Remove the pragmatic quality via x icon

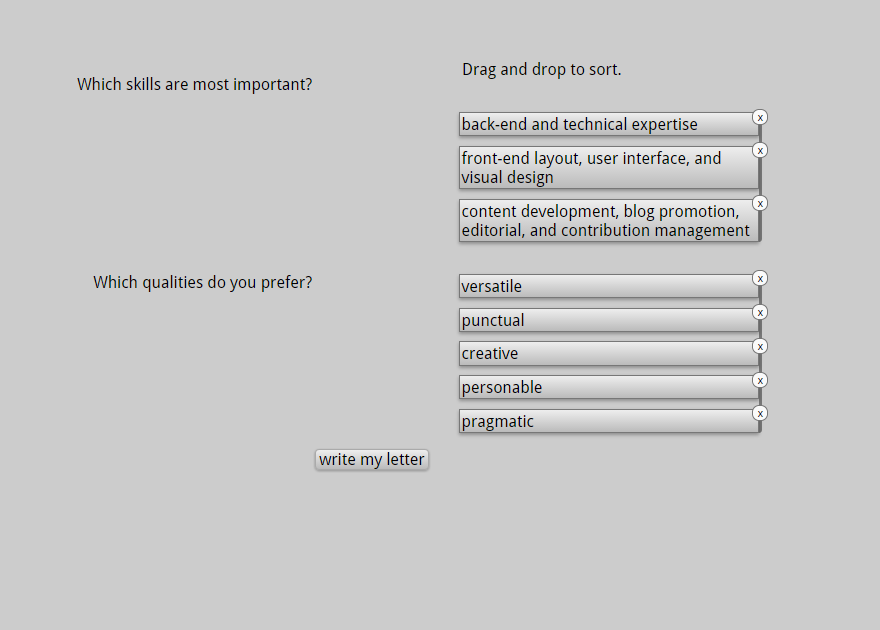pos(760,413)
